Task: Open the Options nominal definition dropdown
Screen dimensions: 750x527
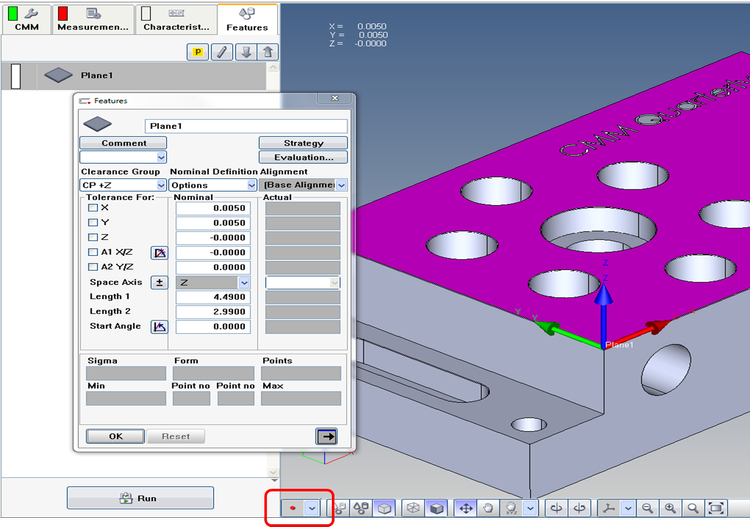Action: click(x=252, y=185)
